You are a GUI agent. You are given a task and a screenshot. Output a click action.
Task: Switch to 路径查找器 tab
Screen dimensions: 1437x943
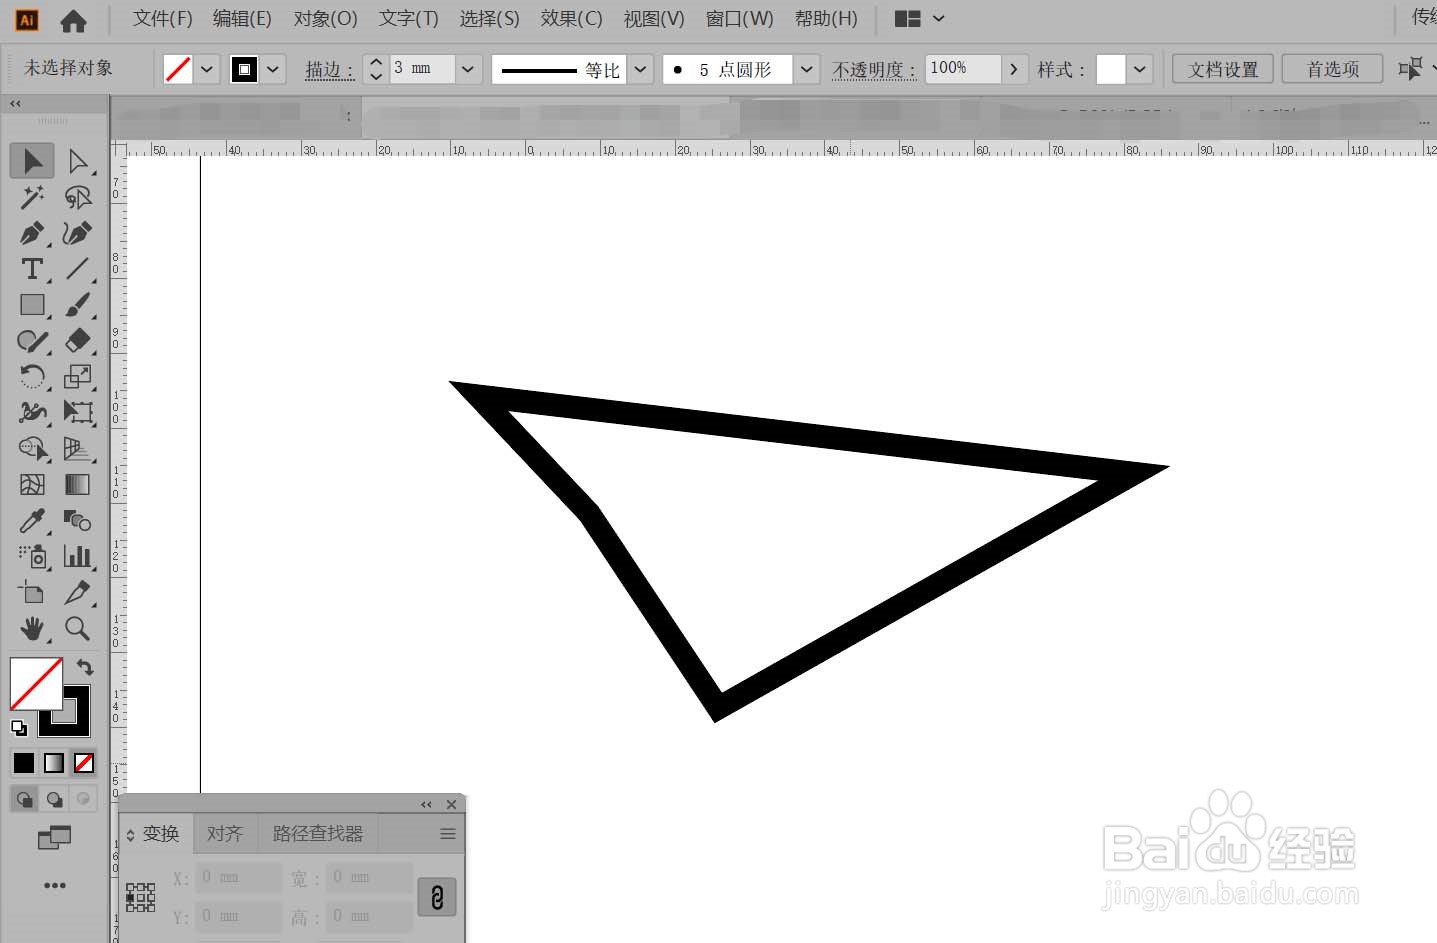click(318, 834)
